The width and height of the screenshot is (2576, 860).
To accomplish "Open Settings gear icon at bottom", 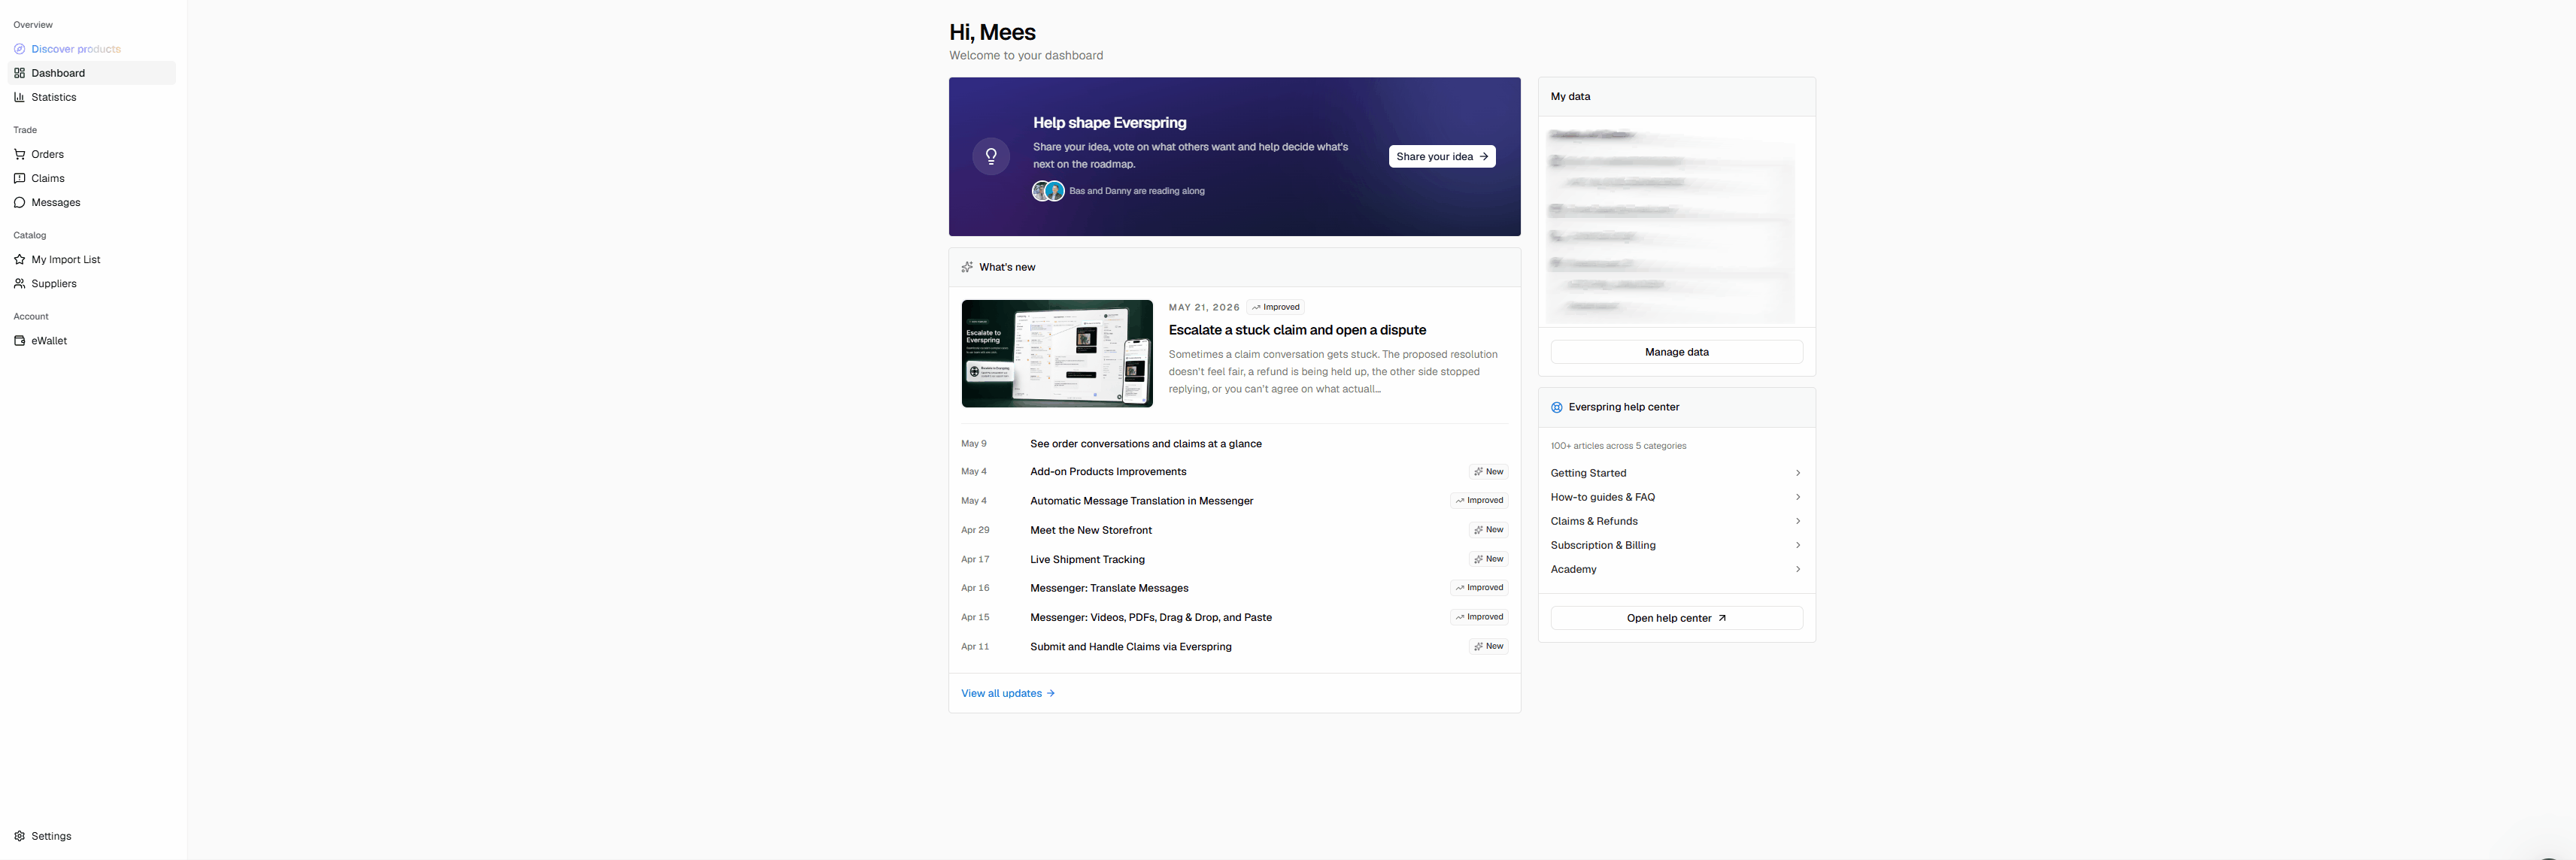I will 19,836.
